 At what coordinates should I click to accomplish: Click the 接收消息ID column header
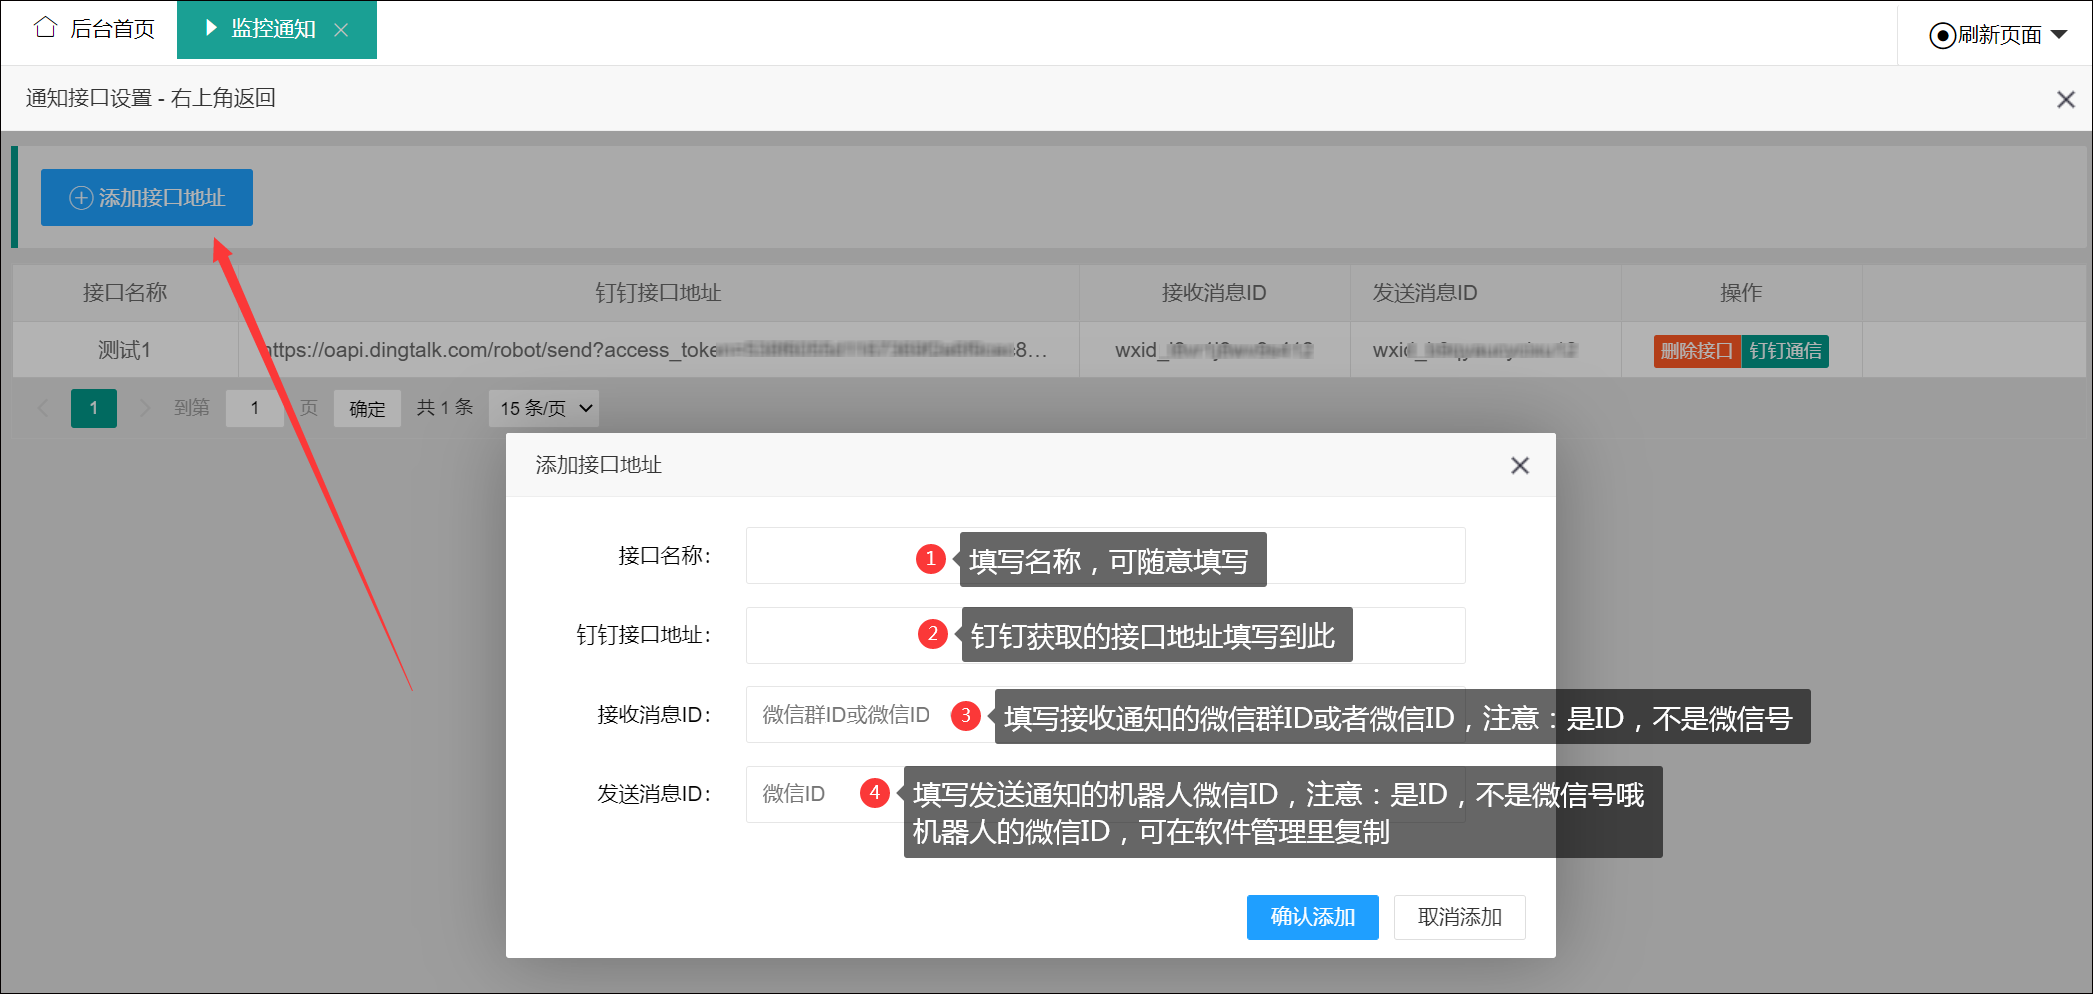click(x=1214, y=293)
